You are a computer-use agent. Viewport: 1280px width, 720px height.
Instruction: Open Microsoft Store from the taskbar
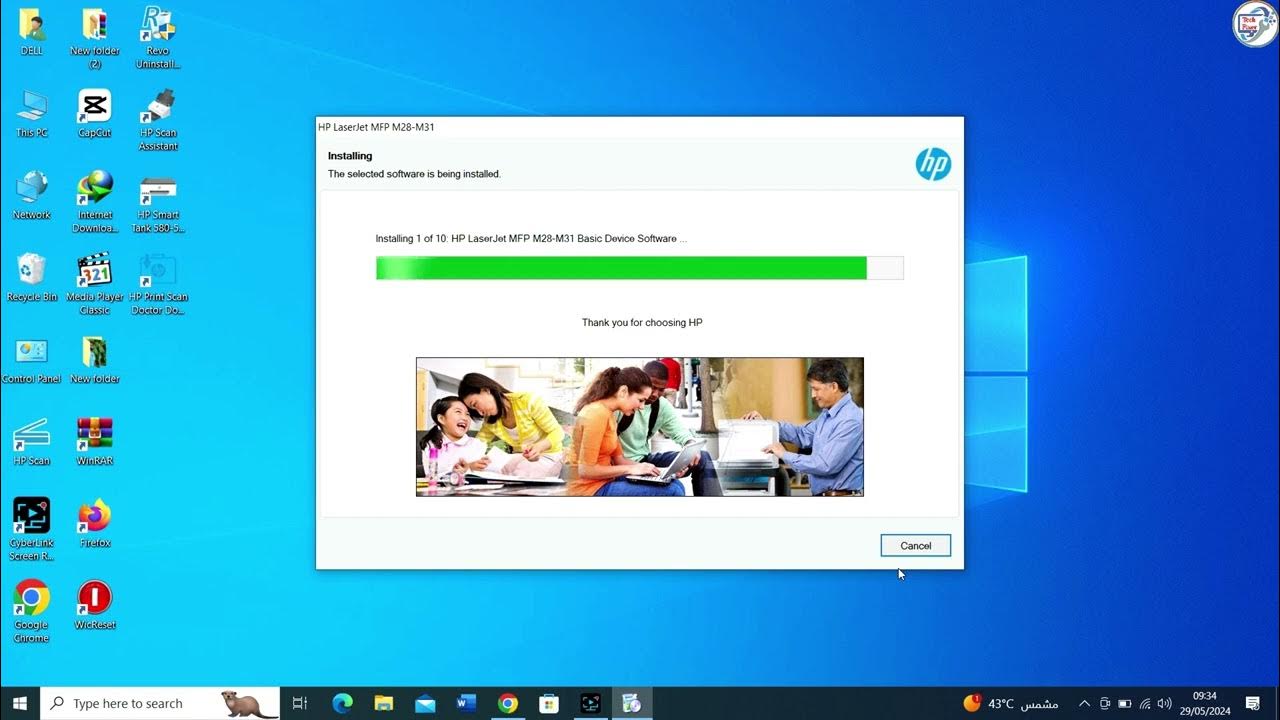[x=549, y=703]
